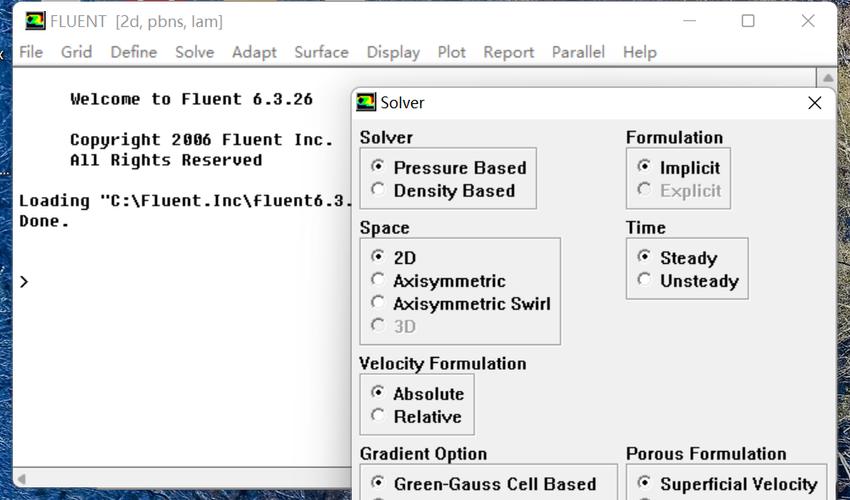The height and width of the screenshot is (500, 850).
Task: Click the 'Gradient Option' group label
Action: click(x=423, y=453)
